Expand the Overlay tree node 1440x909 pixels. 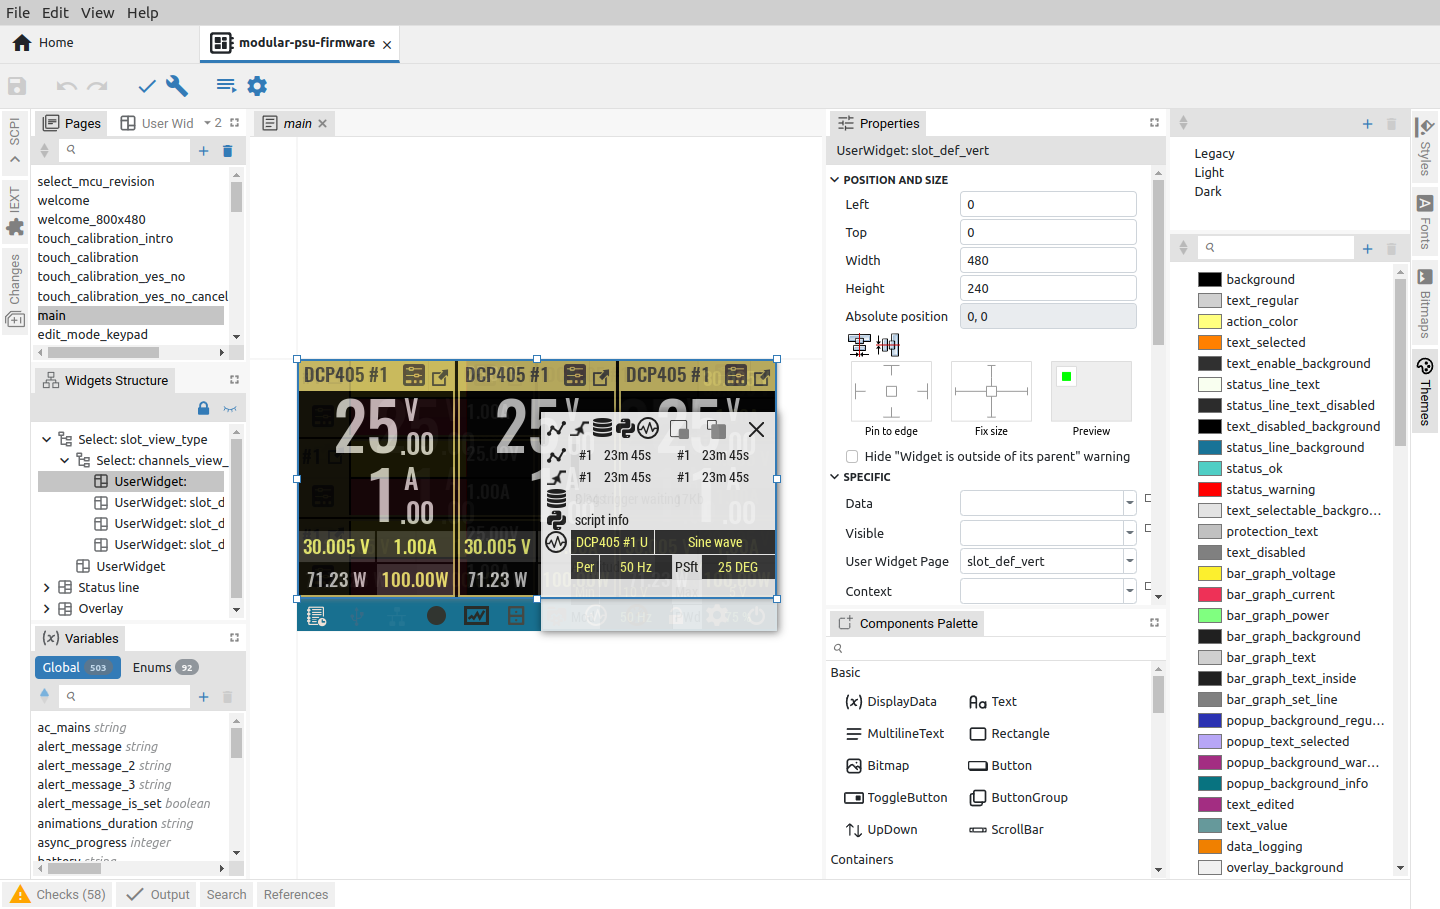[46, 609]
